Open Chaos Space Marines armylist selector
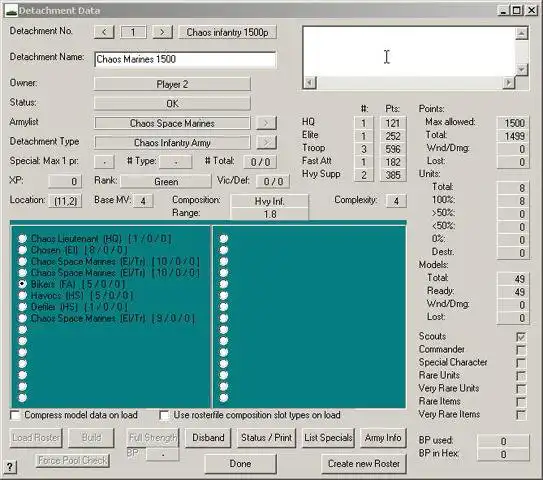Image resolution: width=543 pixels, height=480 pixels. (172, 123)
